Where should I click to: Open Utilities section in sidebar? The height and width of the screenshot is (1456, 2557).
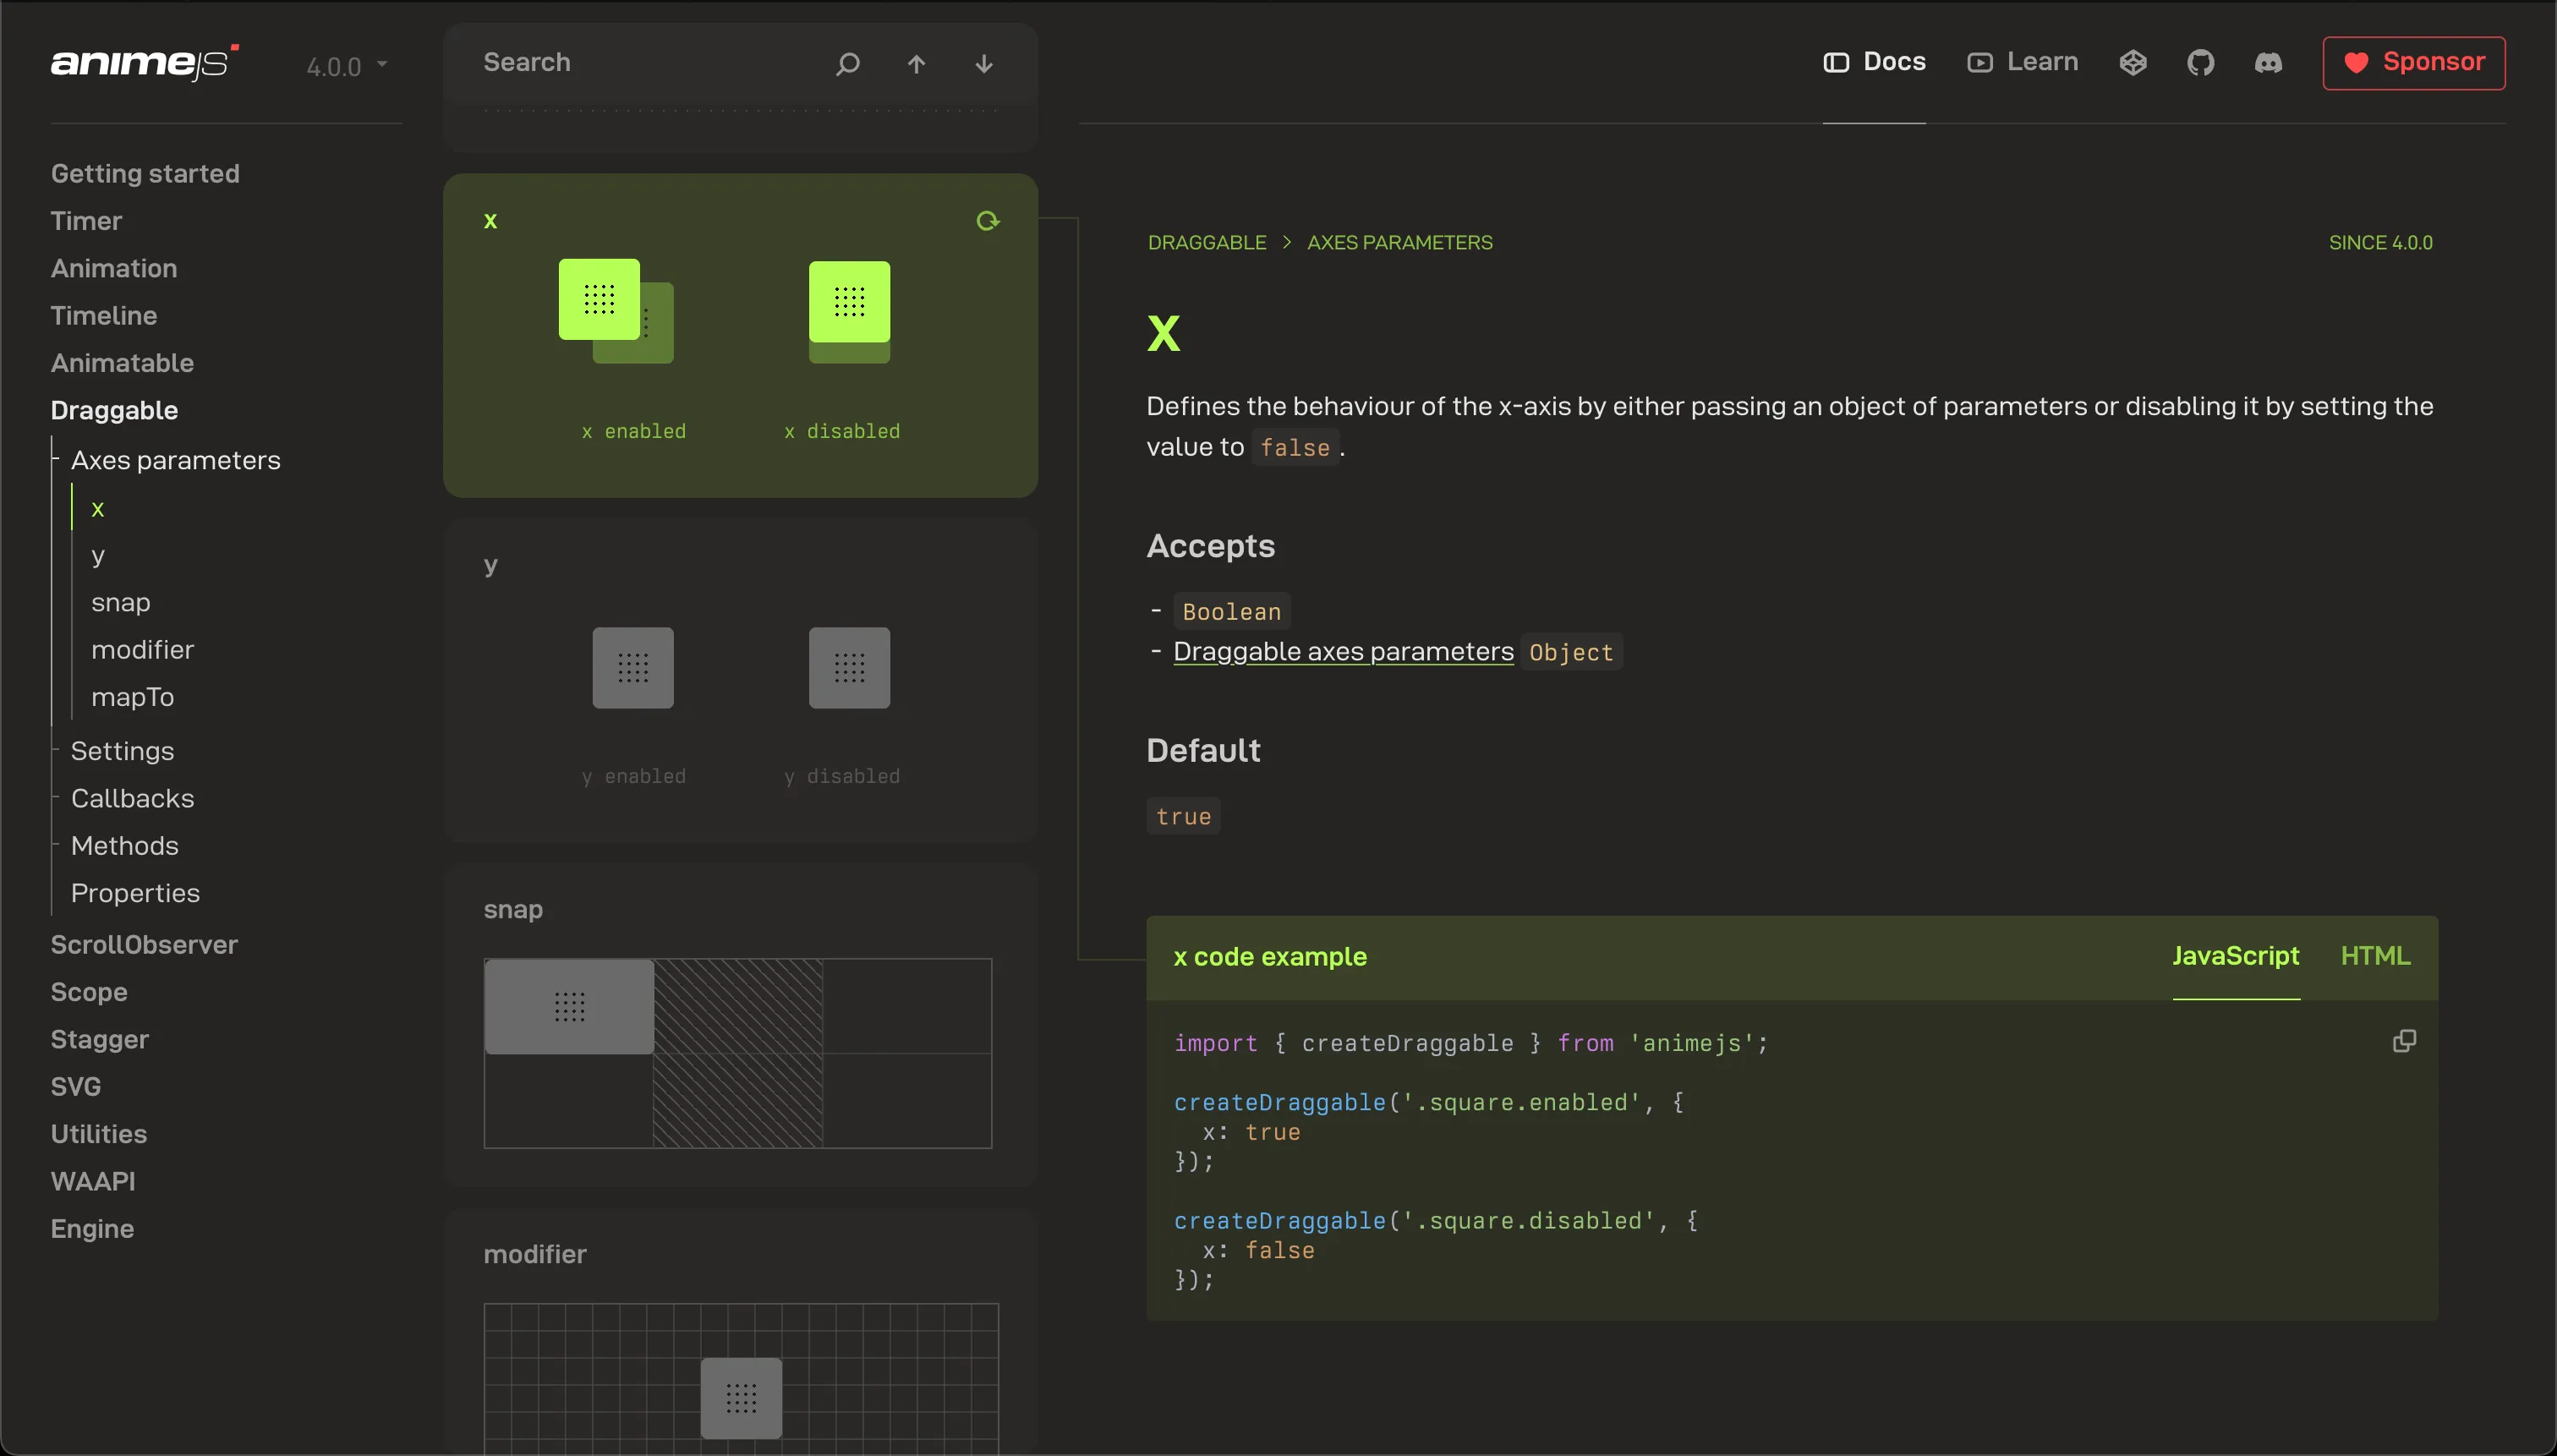98,1134
